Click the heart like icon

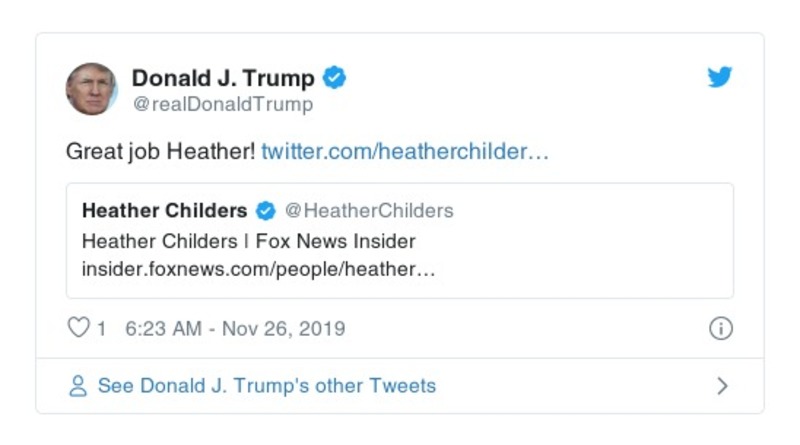(x=78, y=328)
